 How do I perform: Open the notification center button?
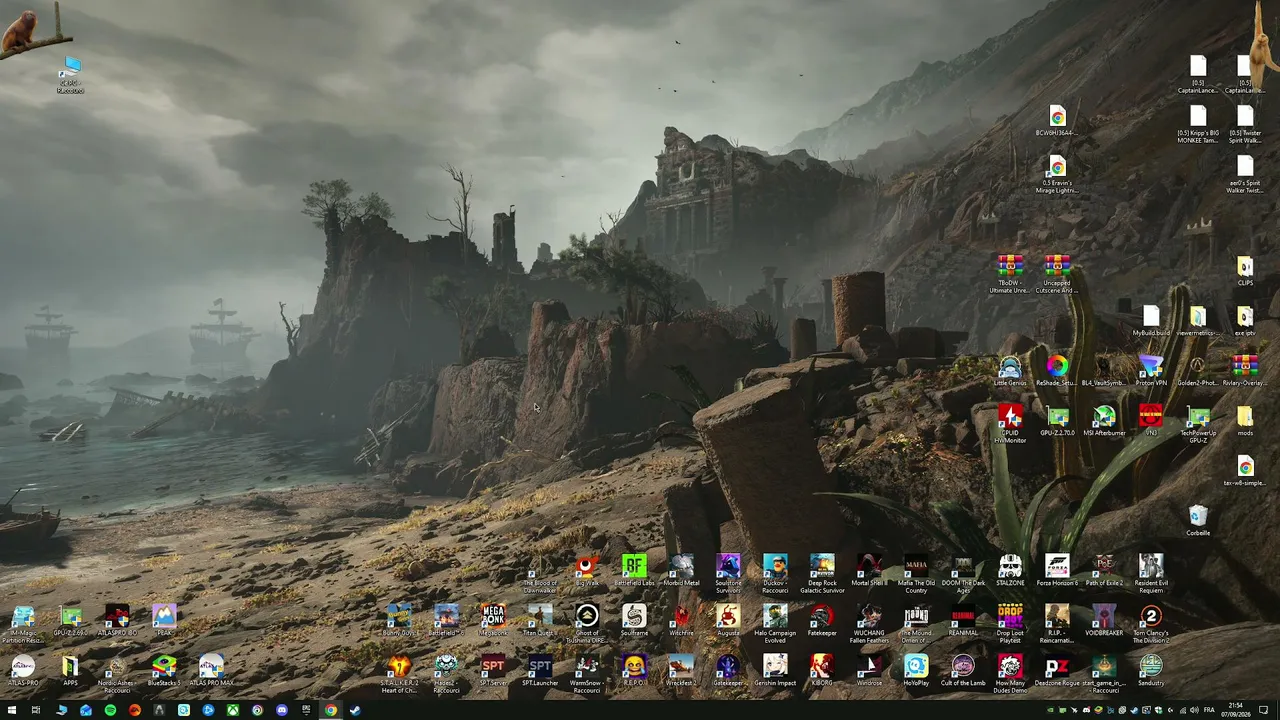[x=1264, y=710]
